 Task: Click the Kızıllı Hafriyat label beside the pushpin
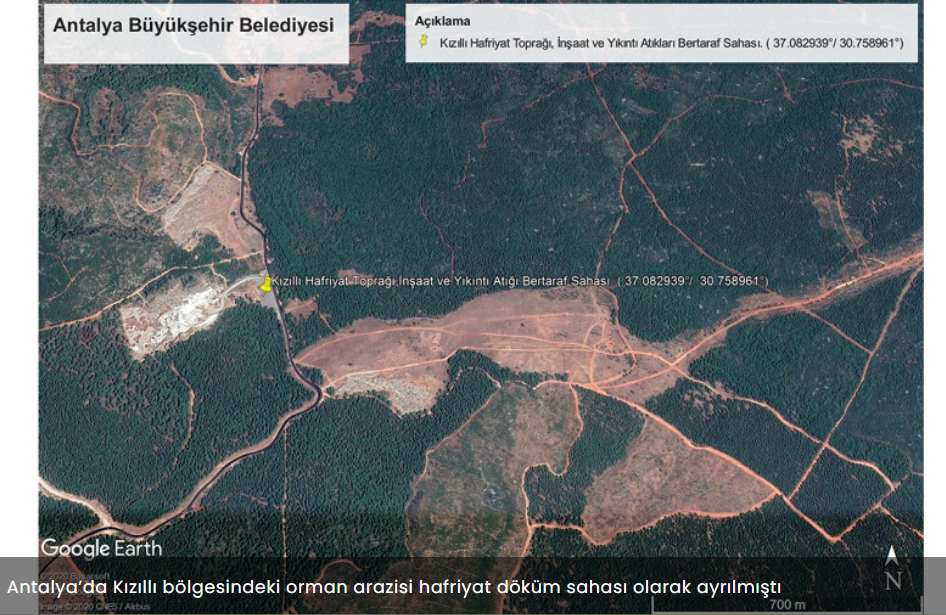[440, 281]
